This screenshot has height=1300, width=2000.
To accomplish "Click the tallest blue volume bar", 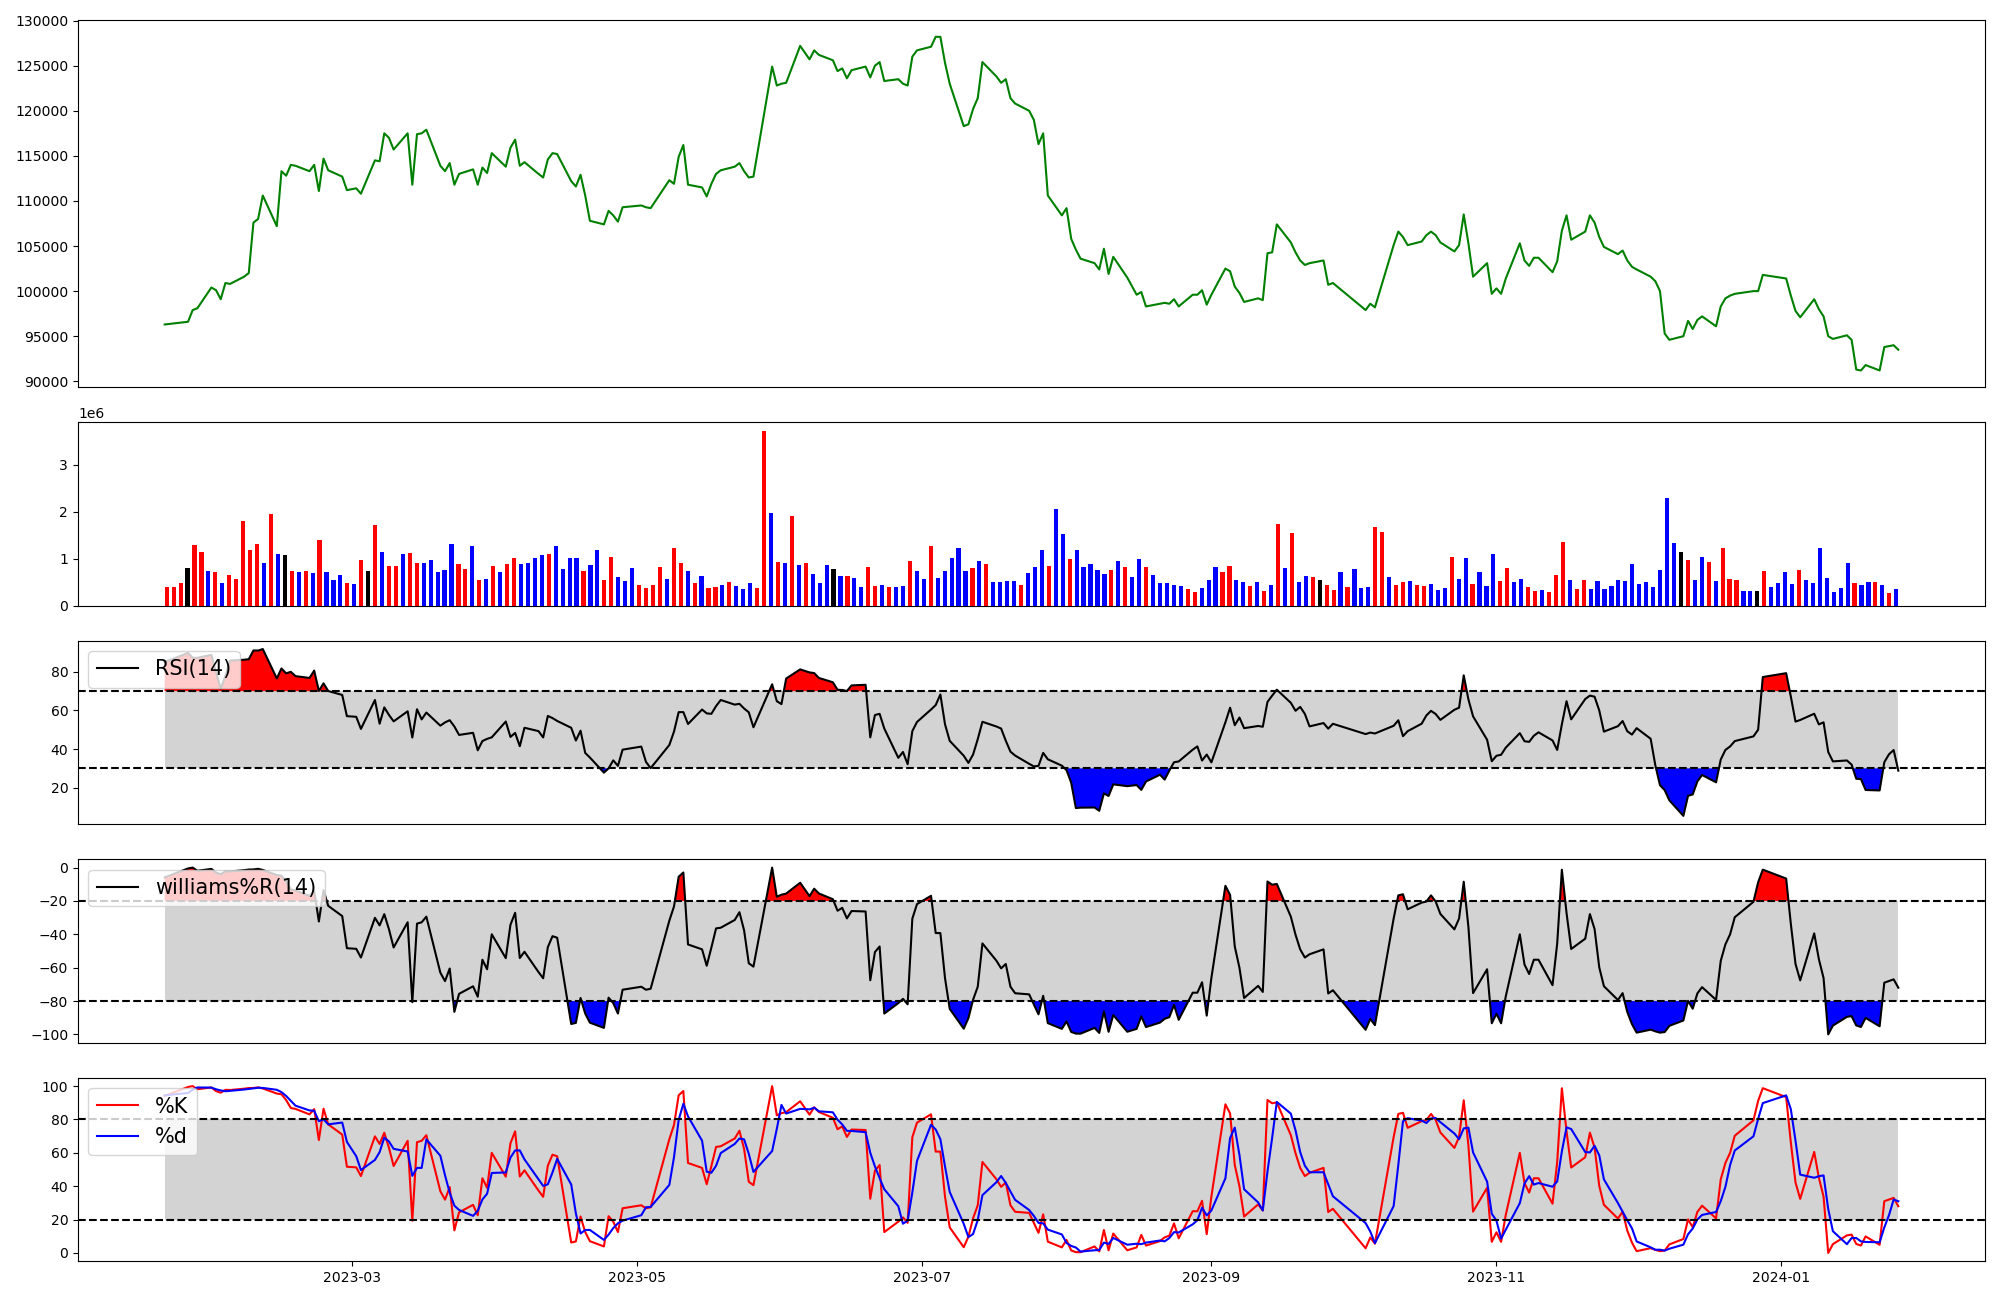I will (1667, 552).
